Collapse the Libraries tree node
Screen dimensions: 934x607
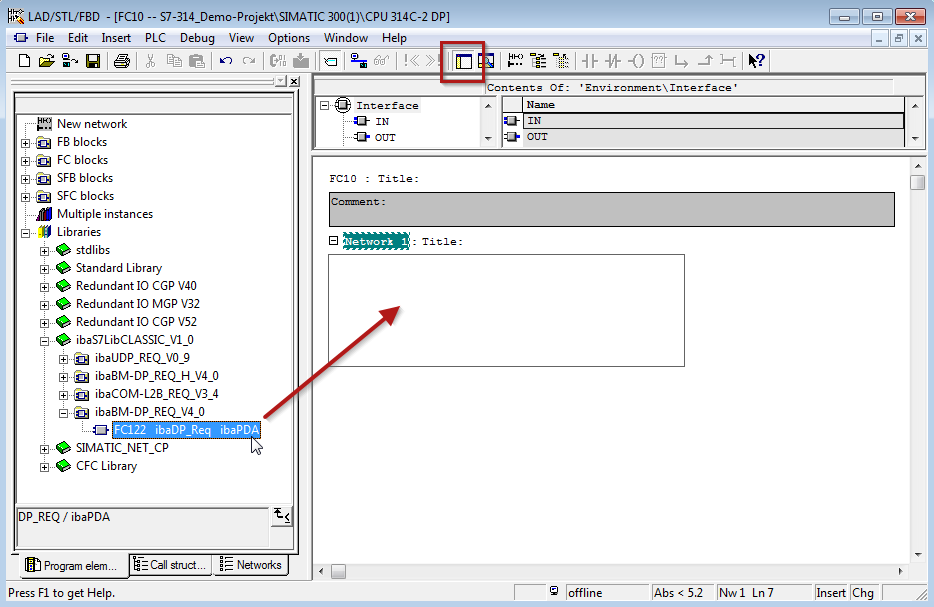(26, 233)
